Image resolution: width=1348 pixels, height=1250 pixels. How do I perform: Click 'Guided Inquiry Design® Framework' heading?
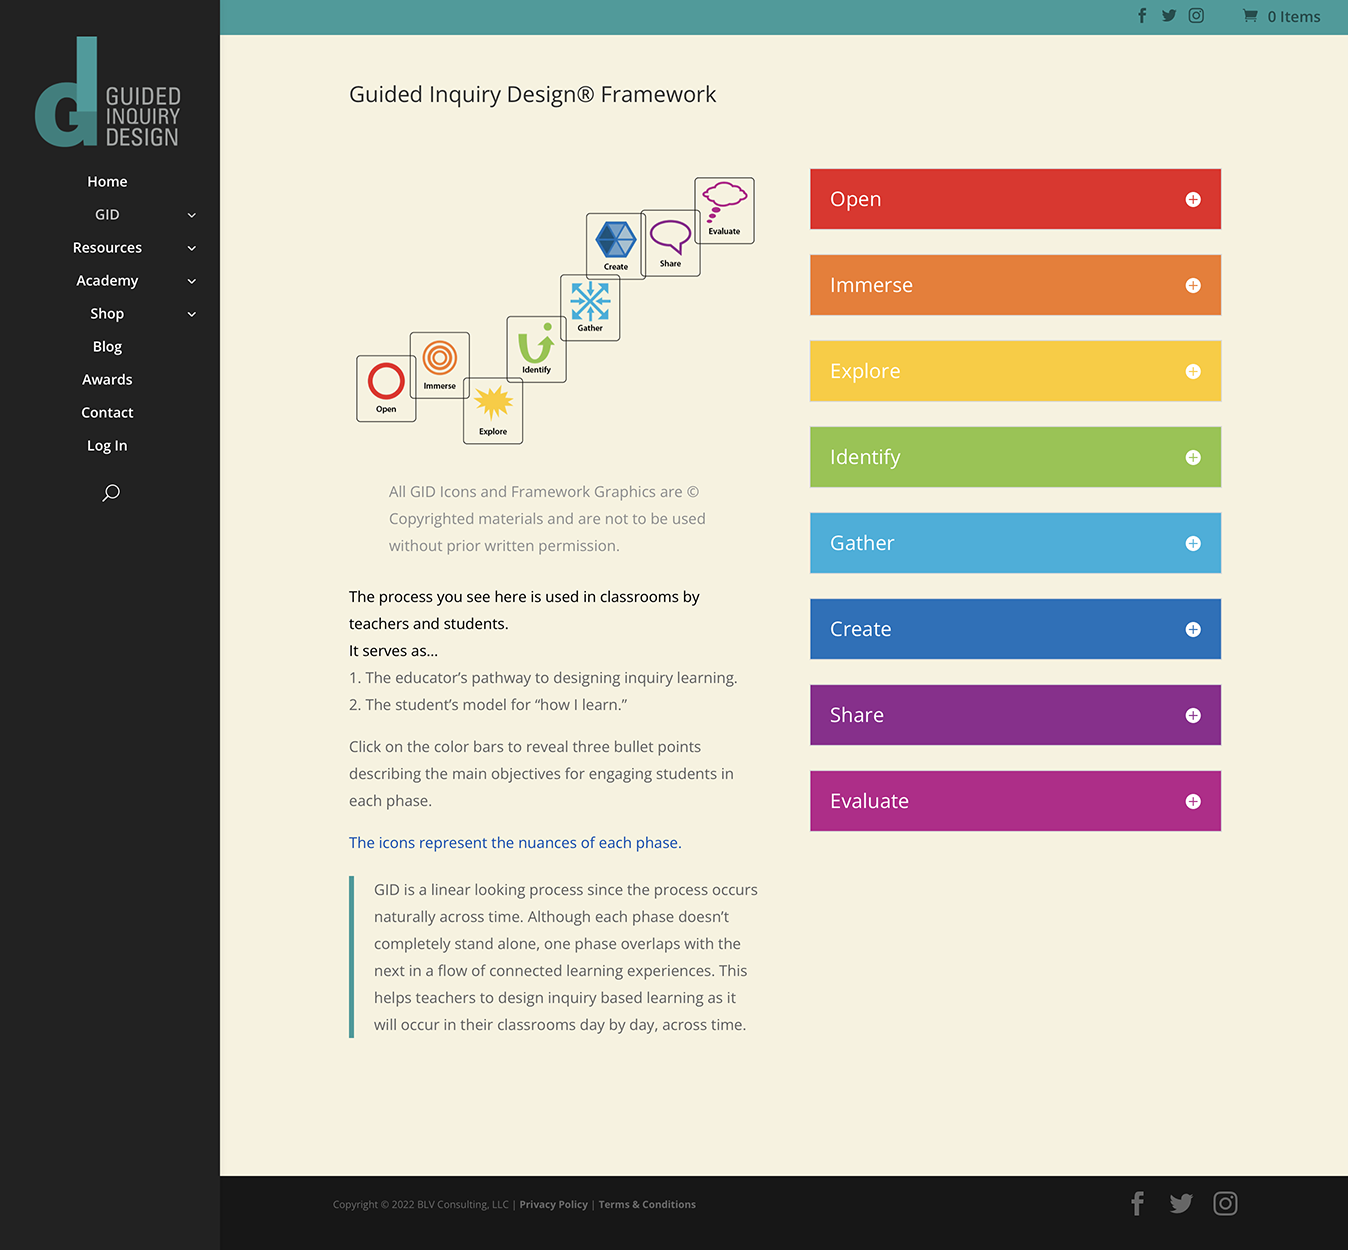[x=532, y=94]
